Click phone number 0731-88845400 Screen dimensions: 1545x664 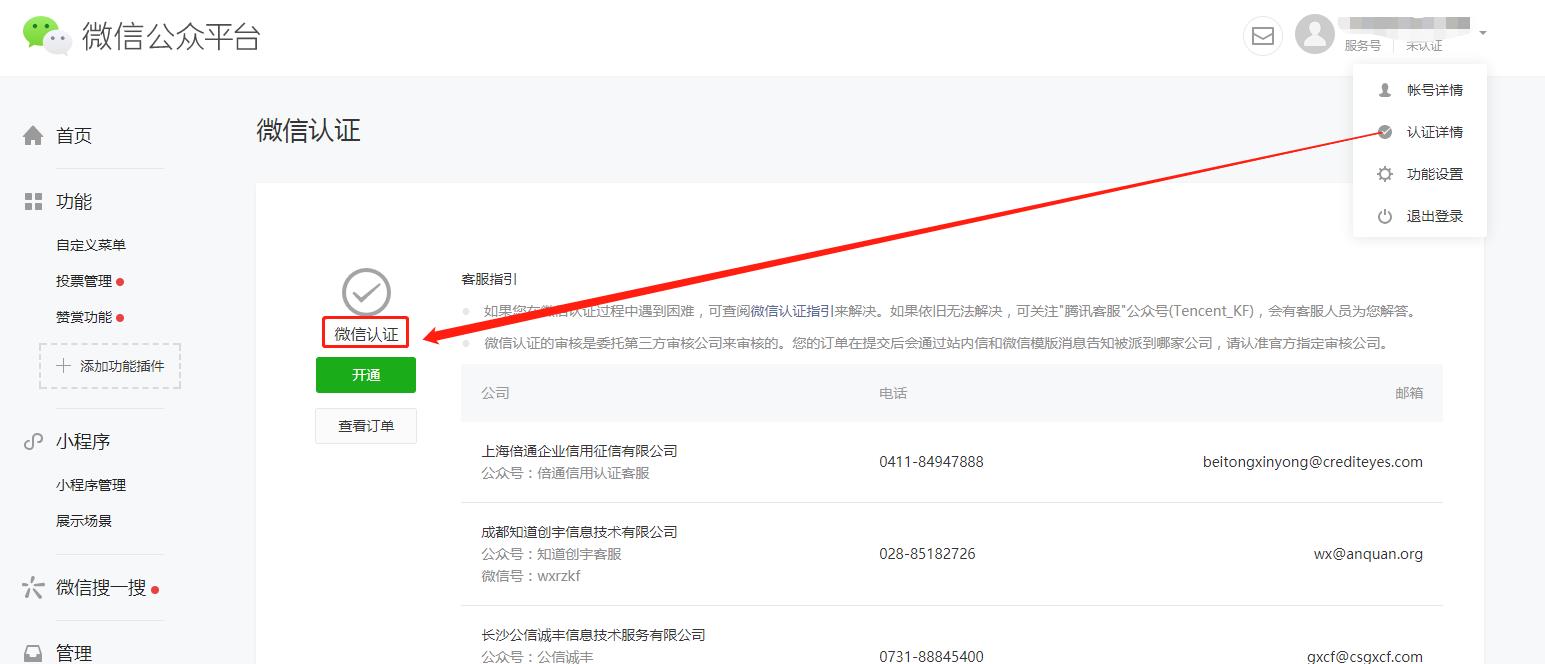coord(931,657)
